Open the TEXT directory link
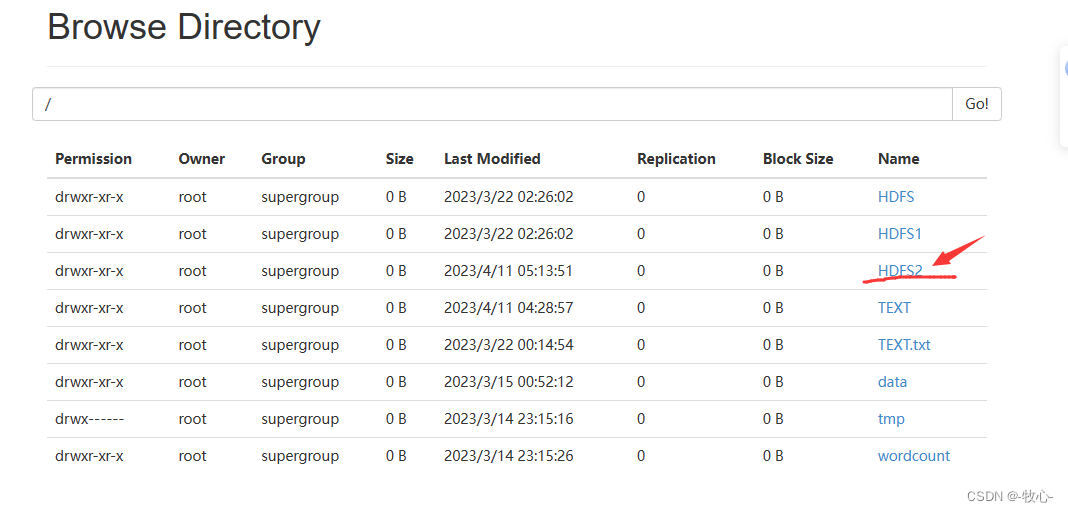The width and height of the screenshot is (1068, 512). 894,307
